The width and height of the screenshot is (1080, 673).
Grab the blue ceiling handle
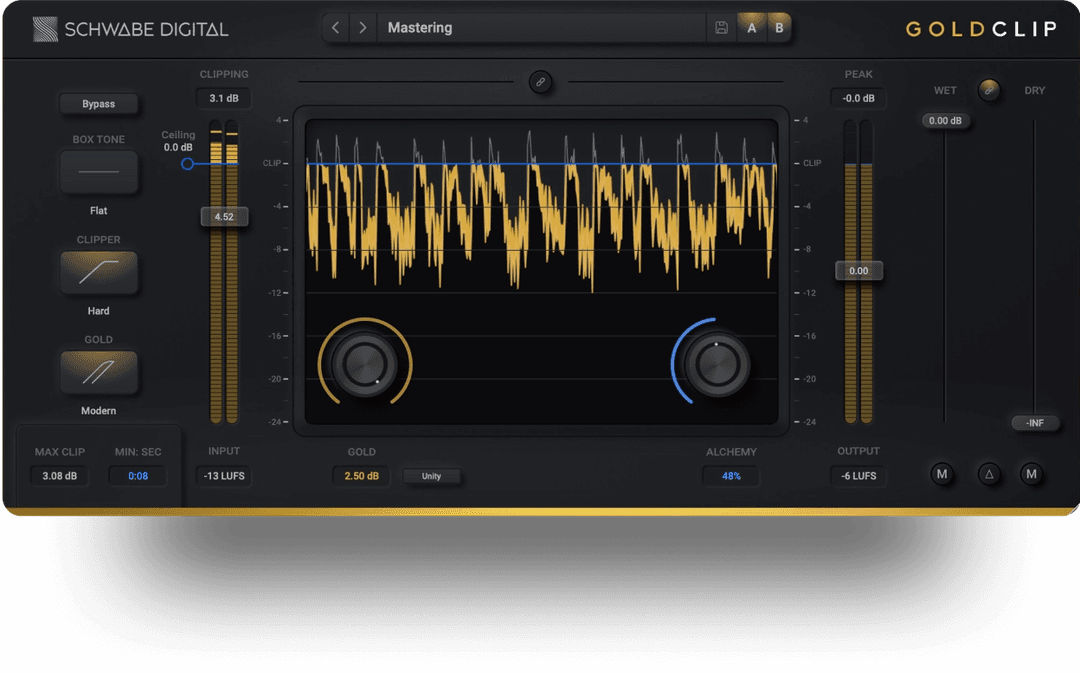point(187,164)
